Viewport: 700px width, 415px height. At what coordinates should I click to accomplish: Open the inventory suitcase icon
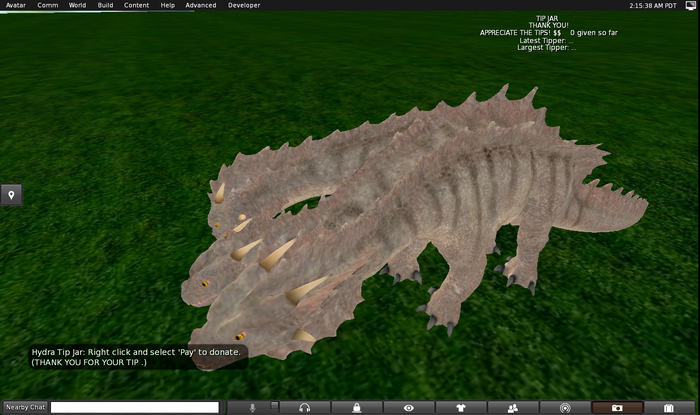click(668, 407)
